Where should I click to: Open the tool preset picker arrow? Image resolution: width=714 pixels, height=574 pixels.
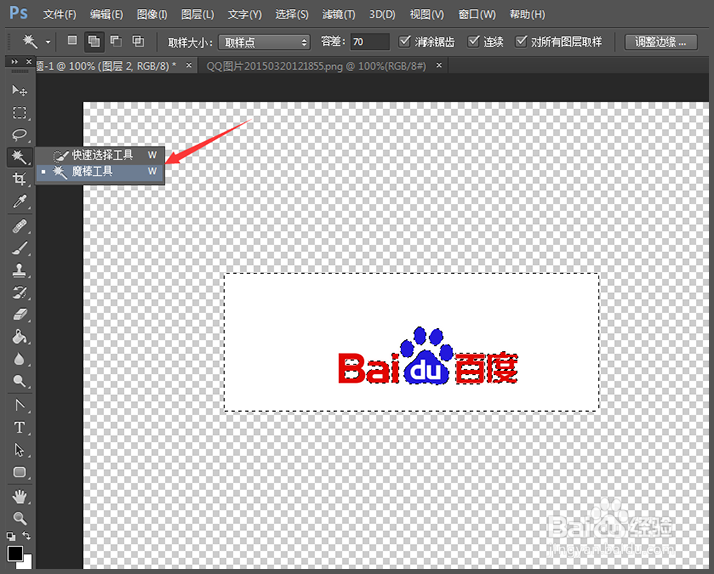click(x=48, y=42)
